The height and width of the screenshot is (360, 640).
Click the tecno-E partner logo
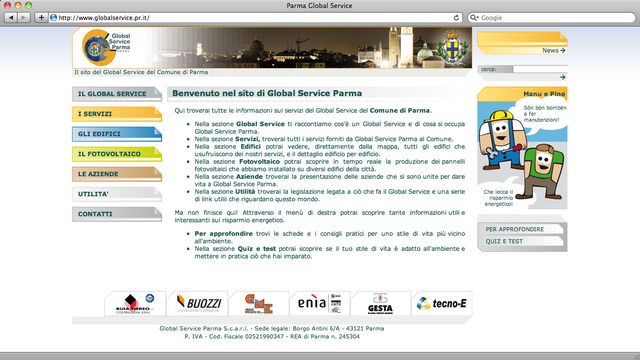pos(442,303)
